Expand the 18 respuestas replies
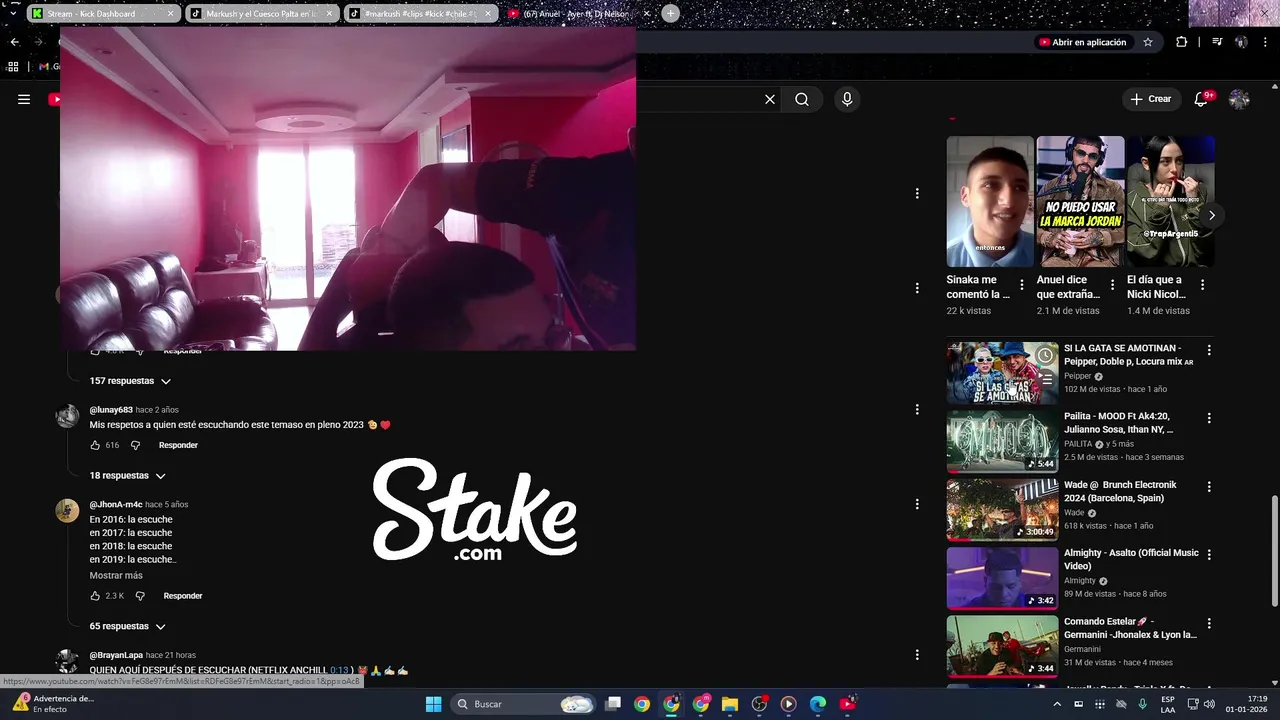 coord(127,476)
